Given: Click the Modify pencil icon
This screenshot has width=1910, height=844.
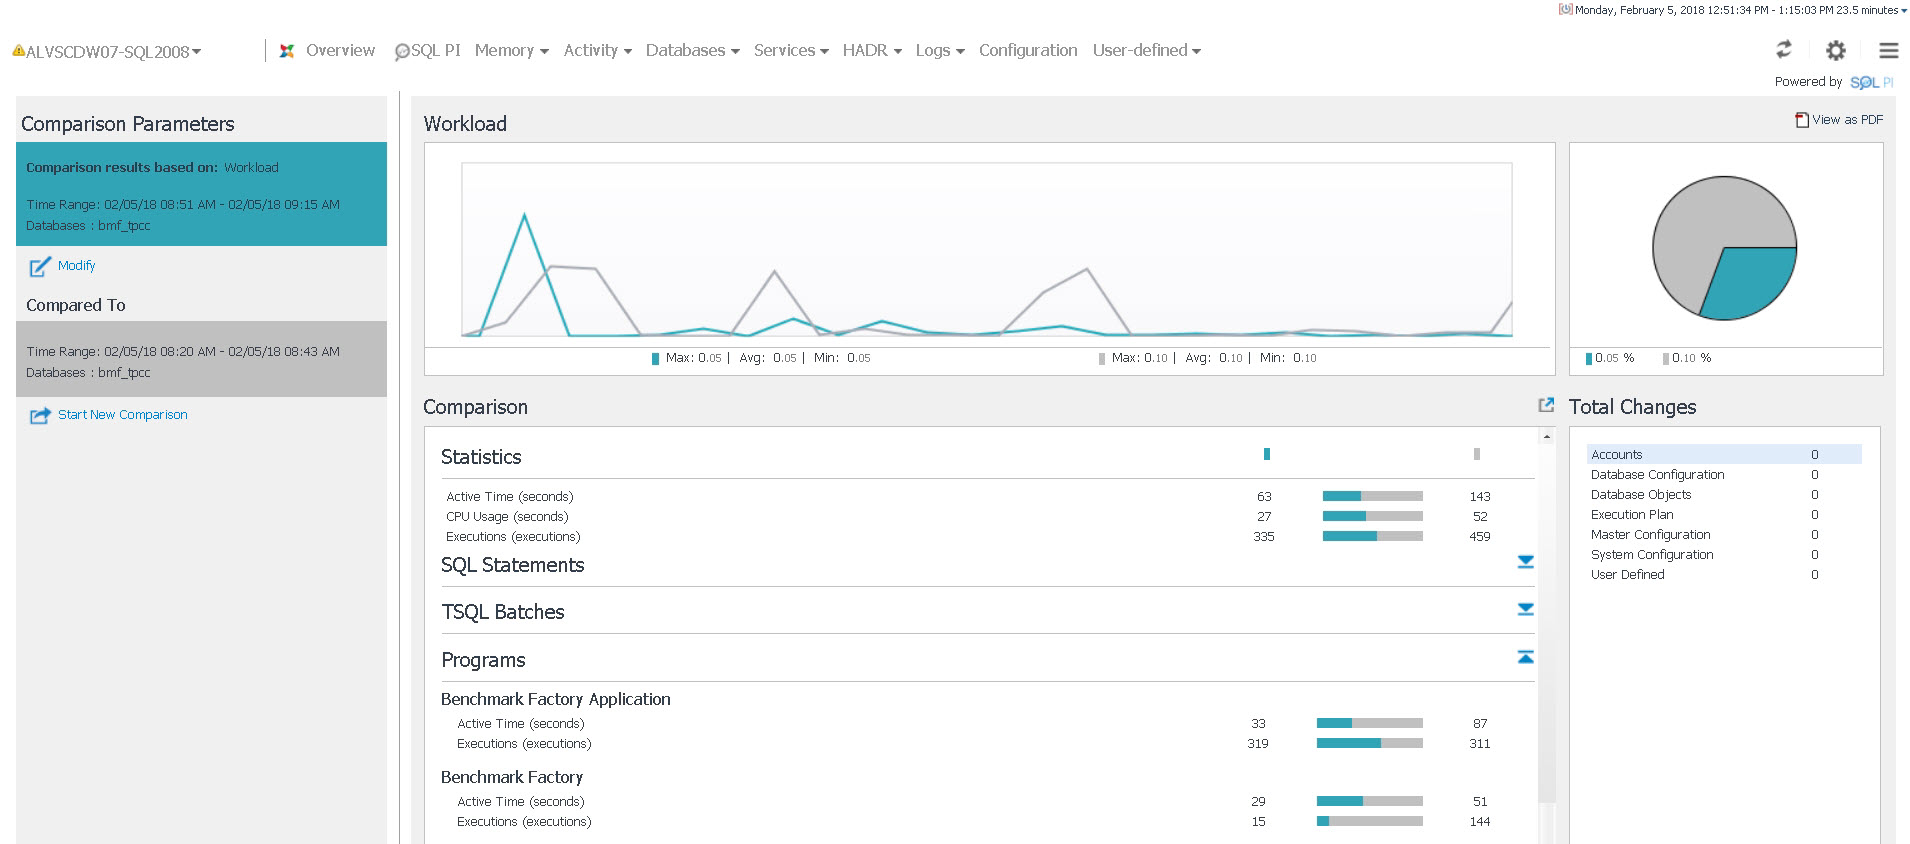Looking at the screenshot, I should pos(39,266).
